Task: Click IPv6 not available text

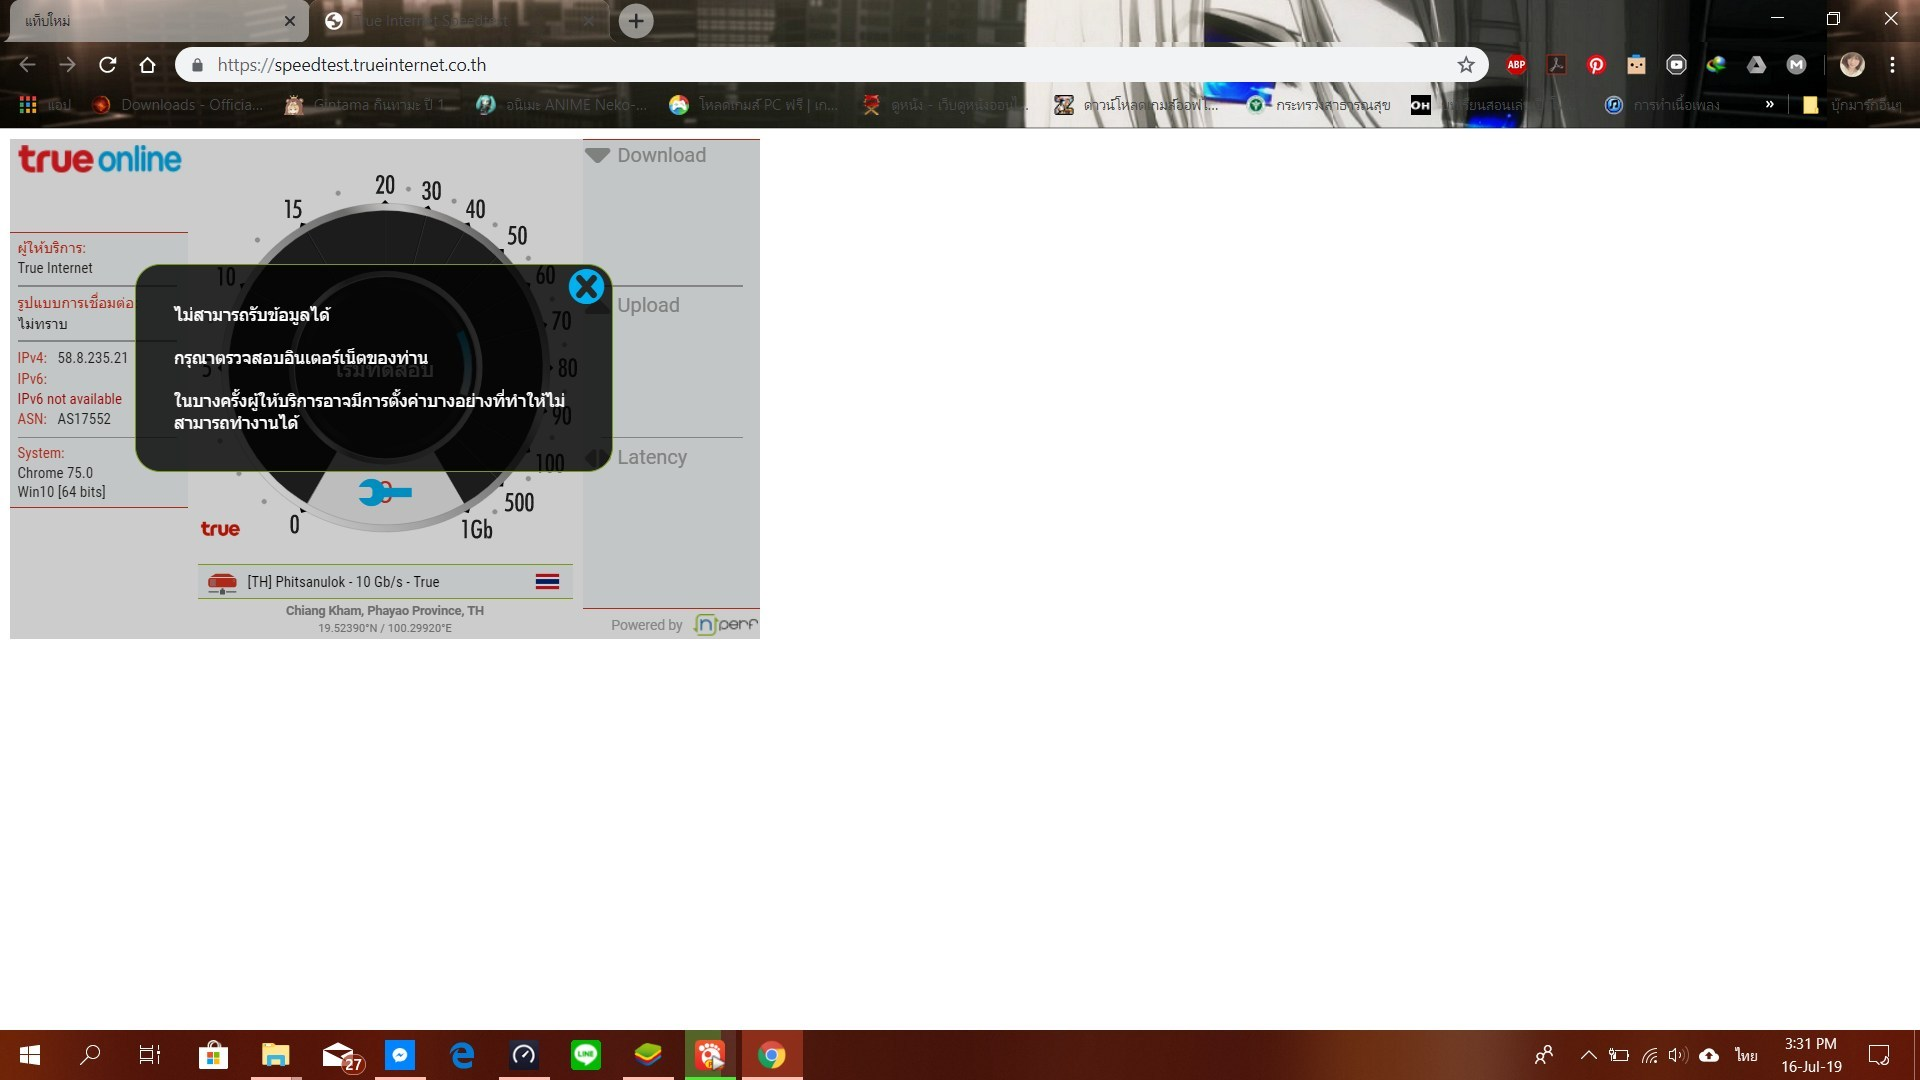Action: [69, 399]
